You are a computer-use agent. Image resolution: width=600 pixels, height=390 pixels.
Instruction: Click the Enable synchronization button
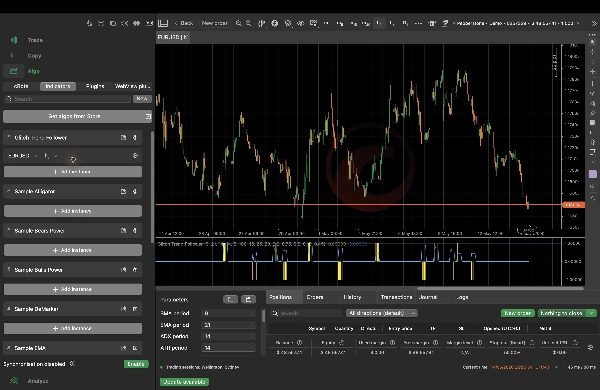coord(136,364)
